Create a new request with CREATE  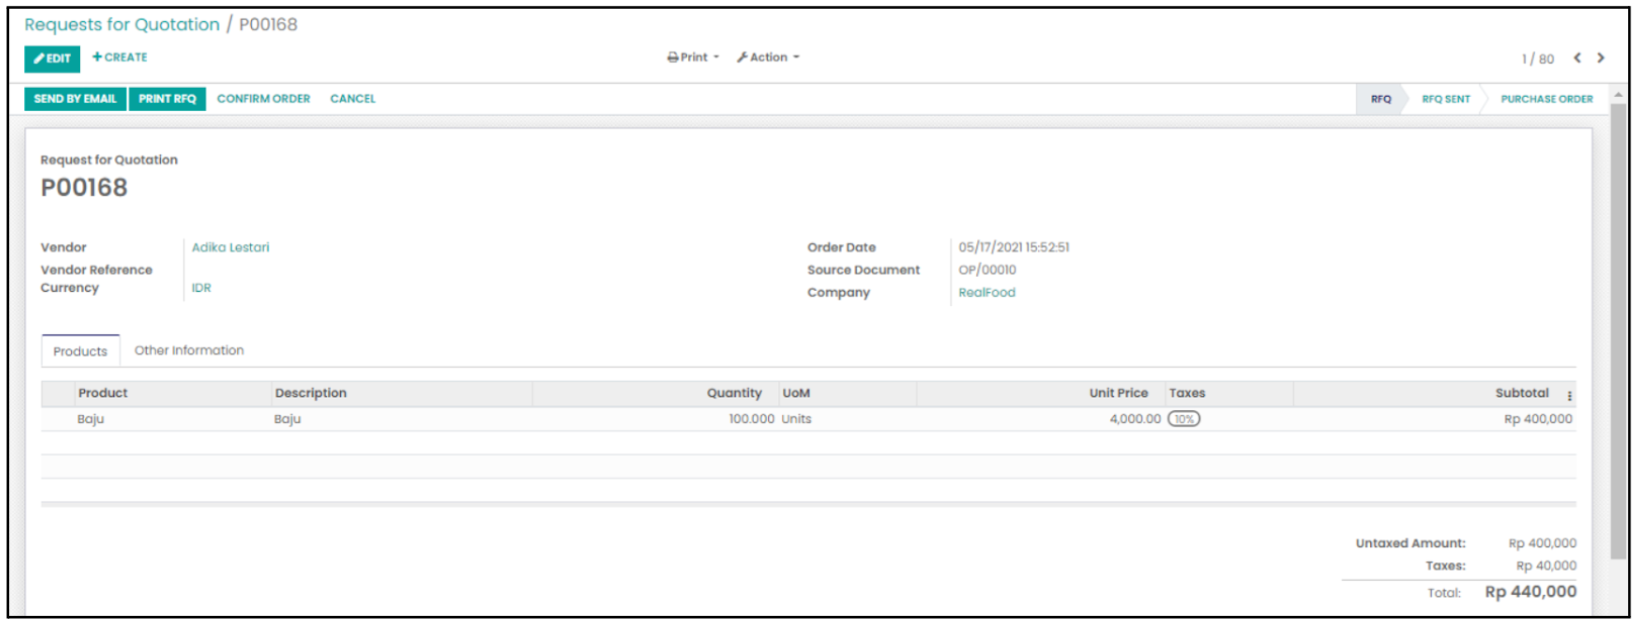[x=120, y=58]
